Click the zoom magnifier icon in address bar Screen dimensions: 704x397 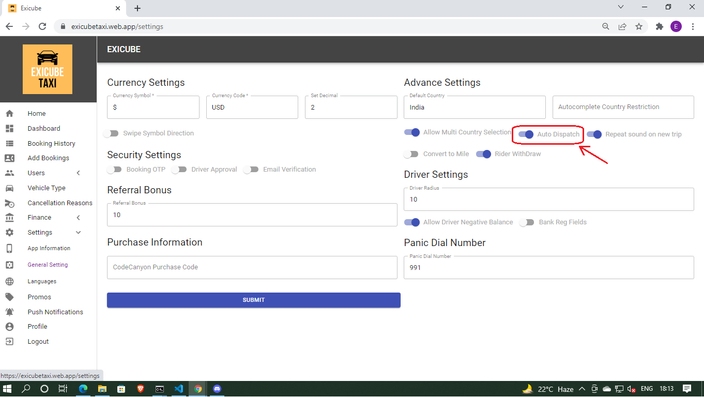606,26
